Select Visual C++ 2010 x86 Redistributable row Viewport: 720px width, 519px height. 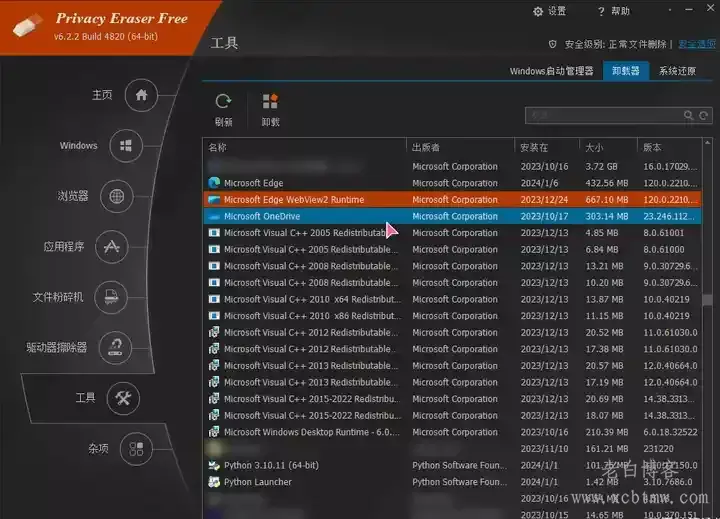[x=452, y=316]
